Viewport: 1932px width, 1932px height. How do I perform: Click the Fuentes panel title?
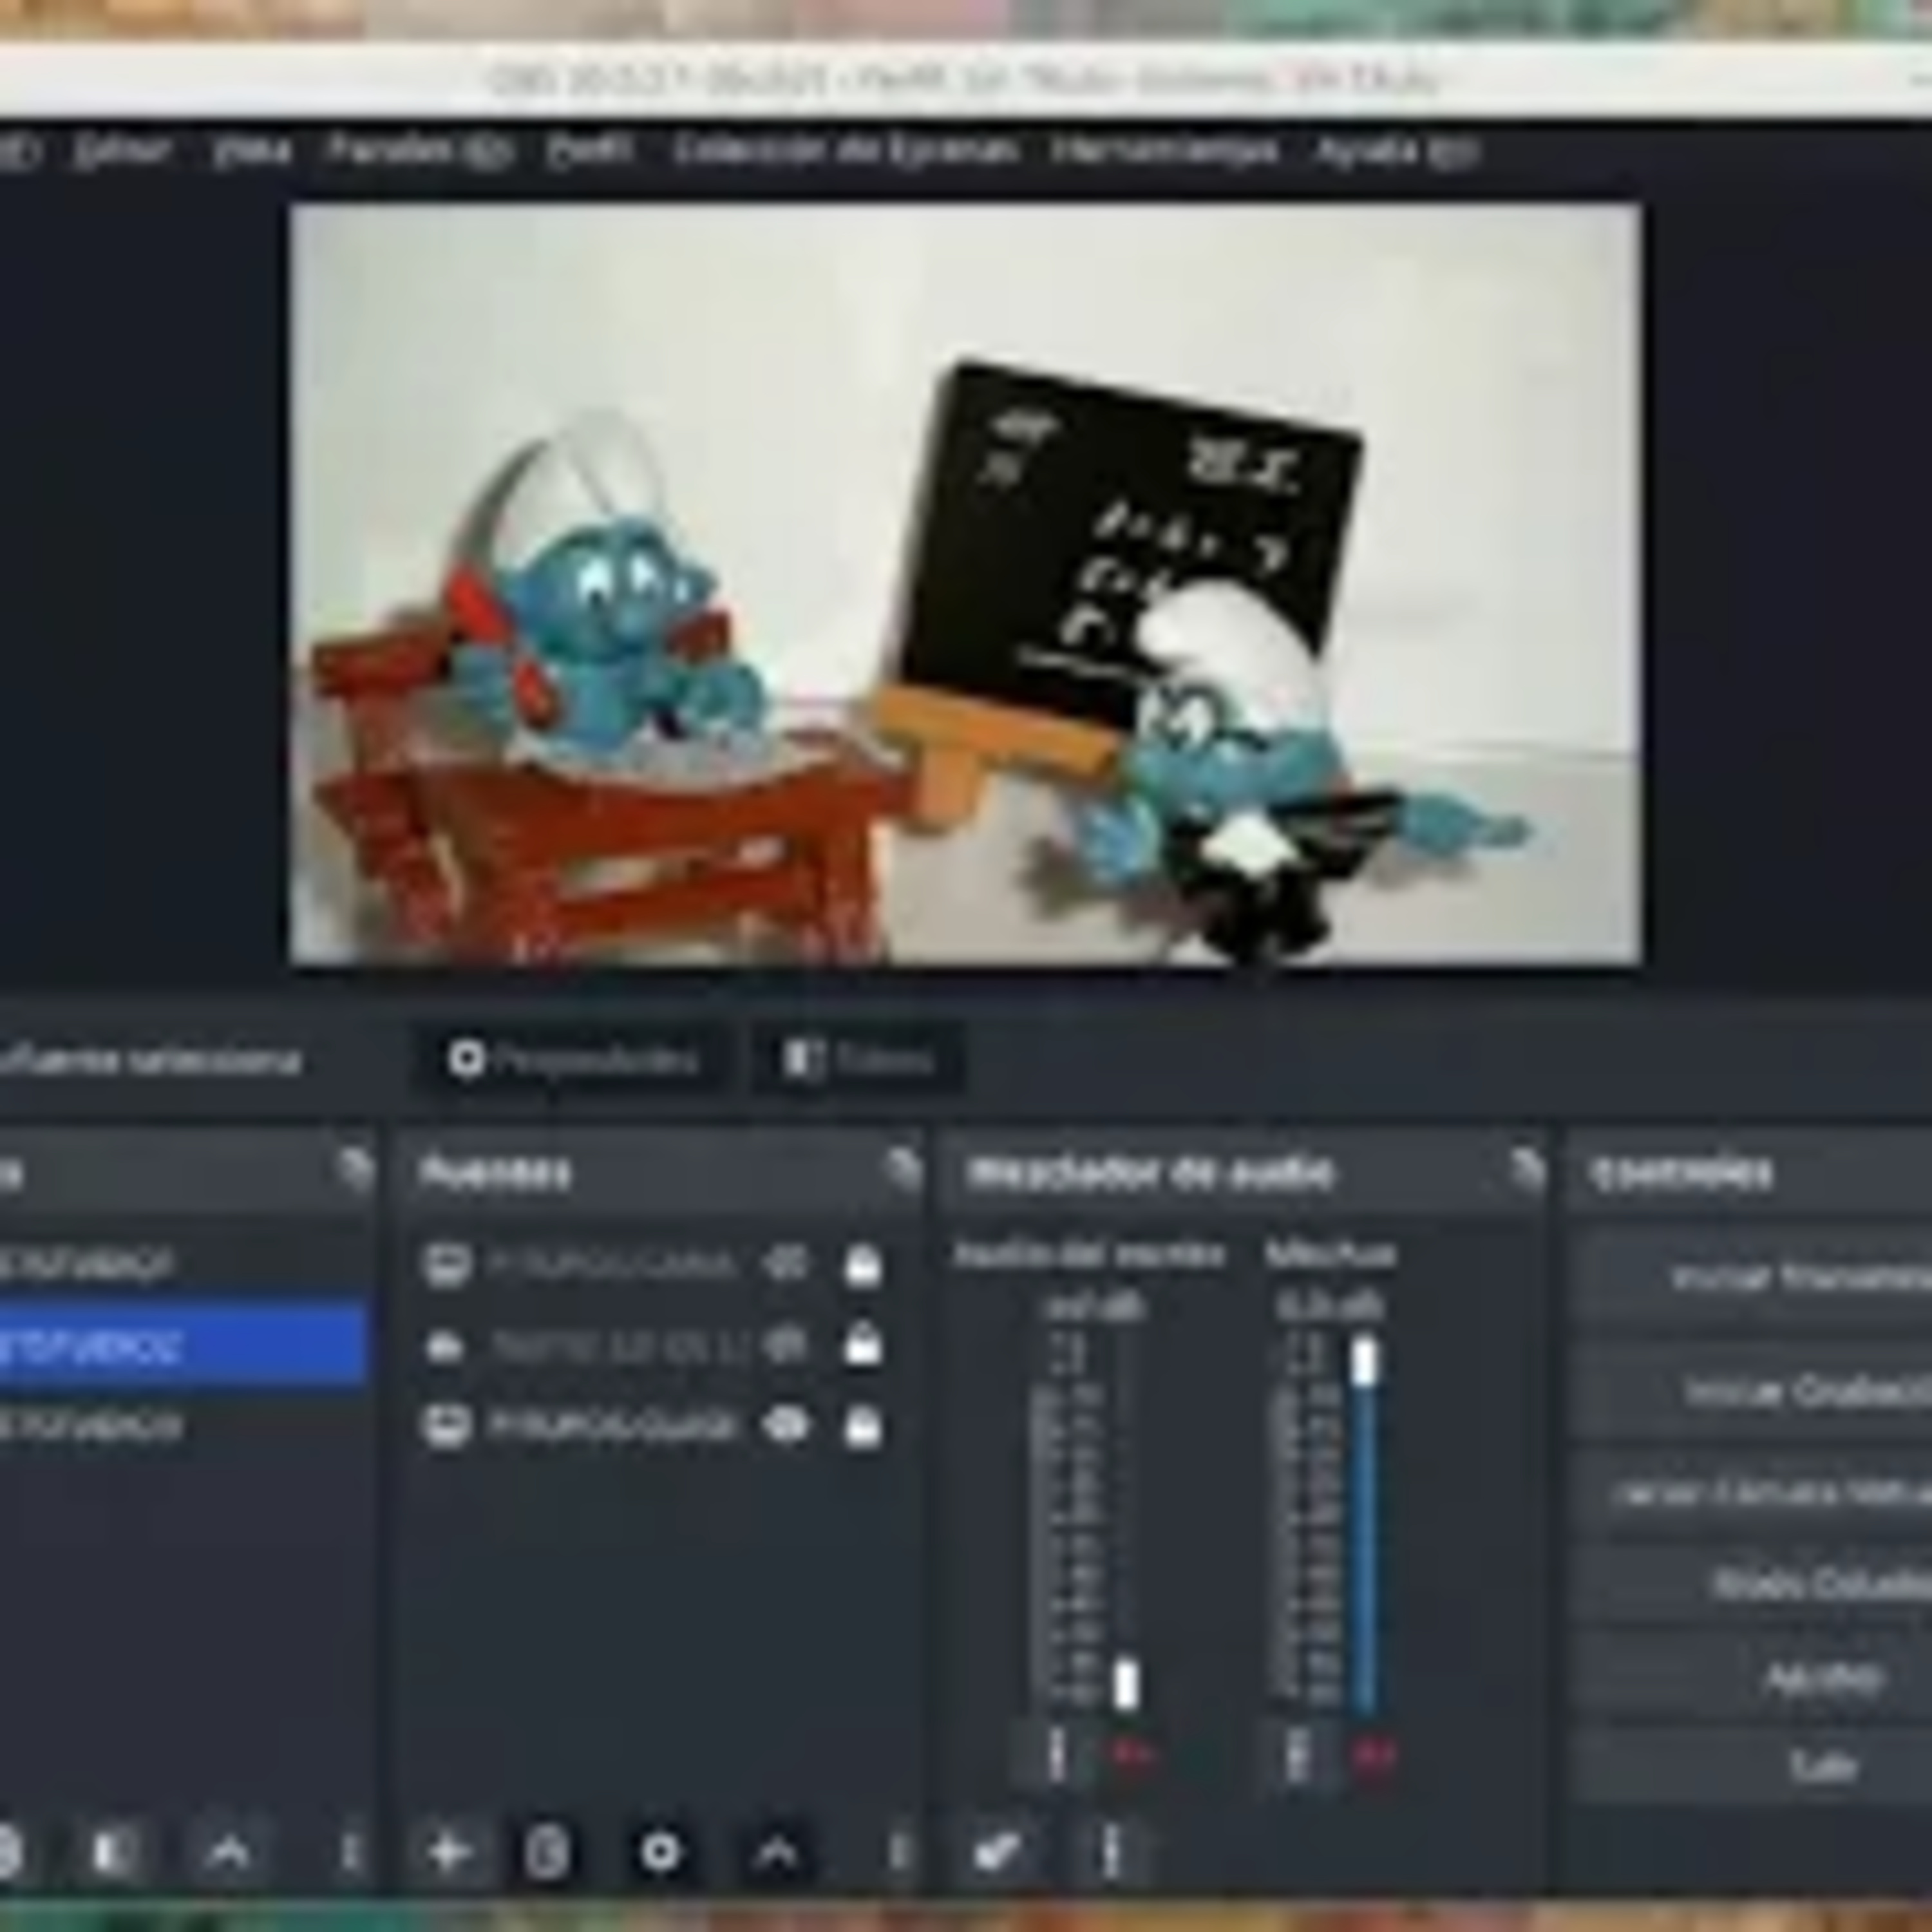tap(495, 1171)
